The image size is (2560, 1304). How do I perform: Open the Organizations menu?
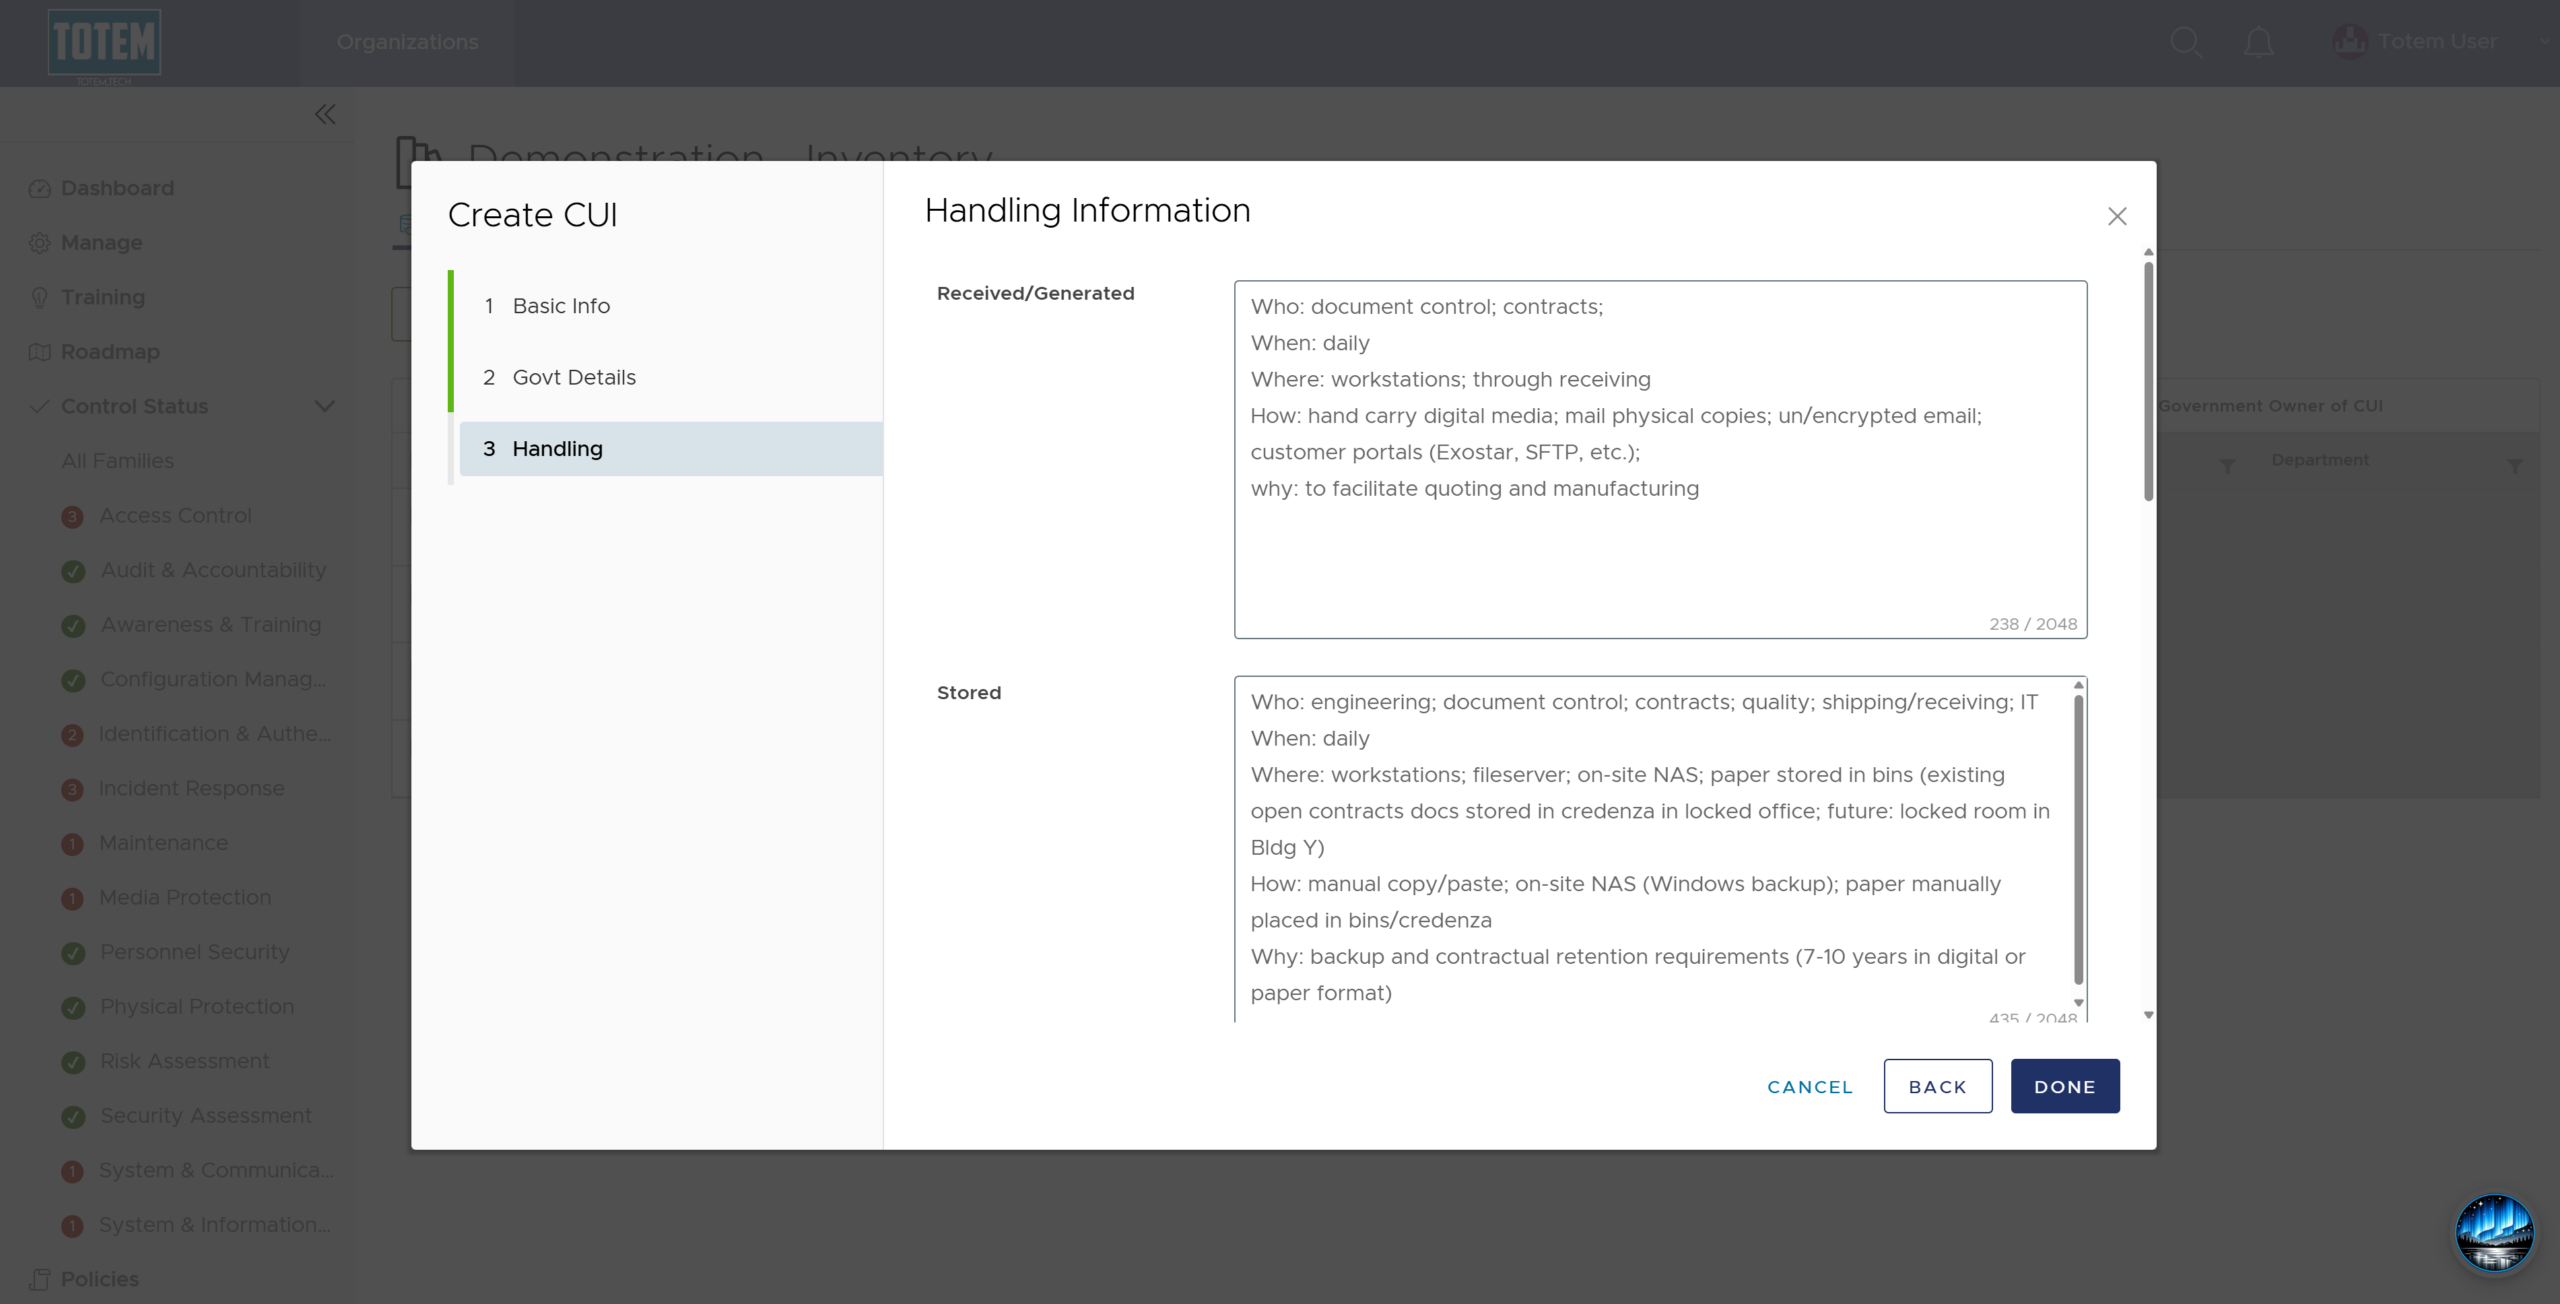pyautogui.click(x=407, y=42)
